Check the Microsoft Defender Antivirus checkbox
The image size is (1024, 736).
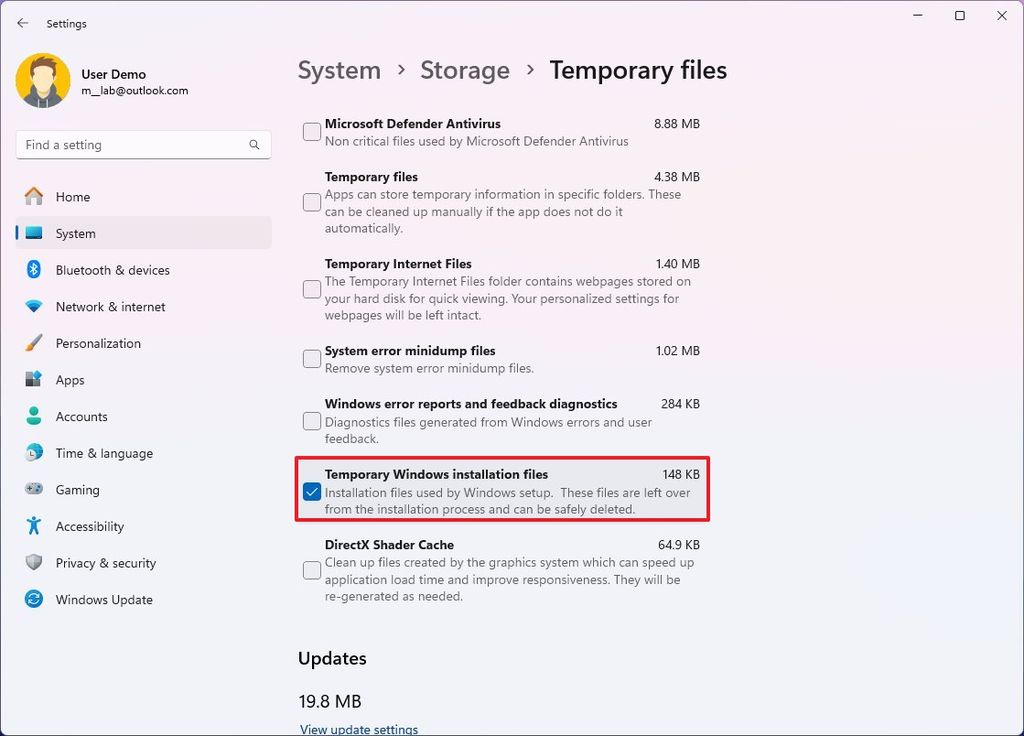(311, 131)
